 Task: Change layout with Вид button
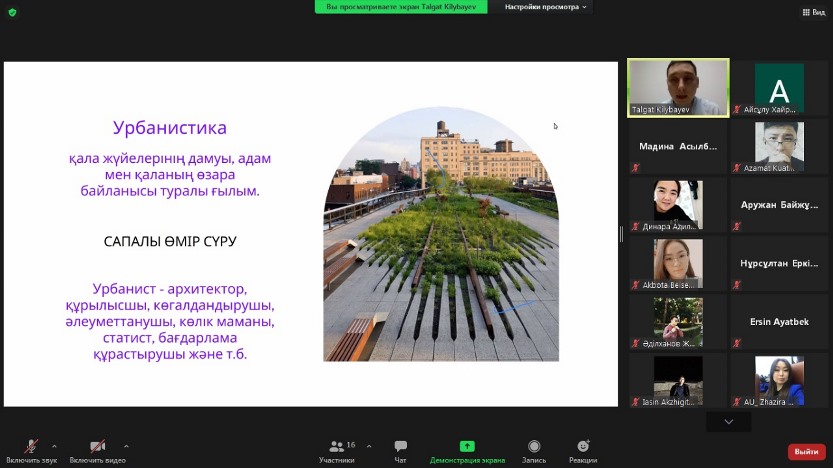click(x=812, y=11)
